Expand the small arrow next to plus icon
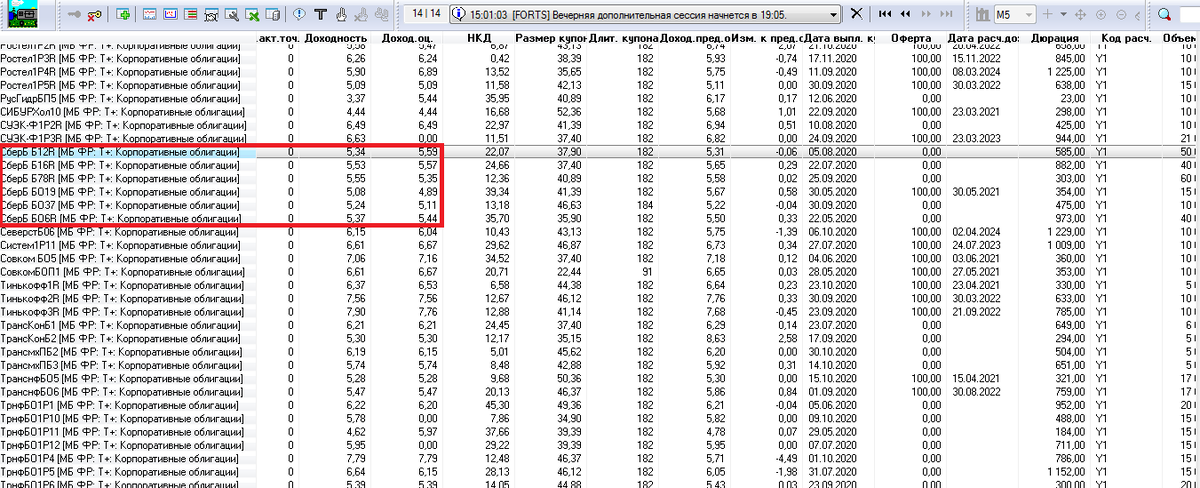 click(x=1063, y=15)
